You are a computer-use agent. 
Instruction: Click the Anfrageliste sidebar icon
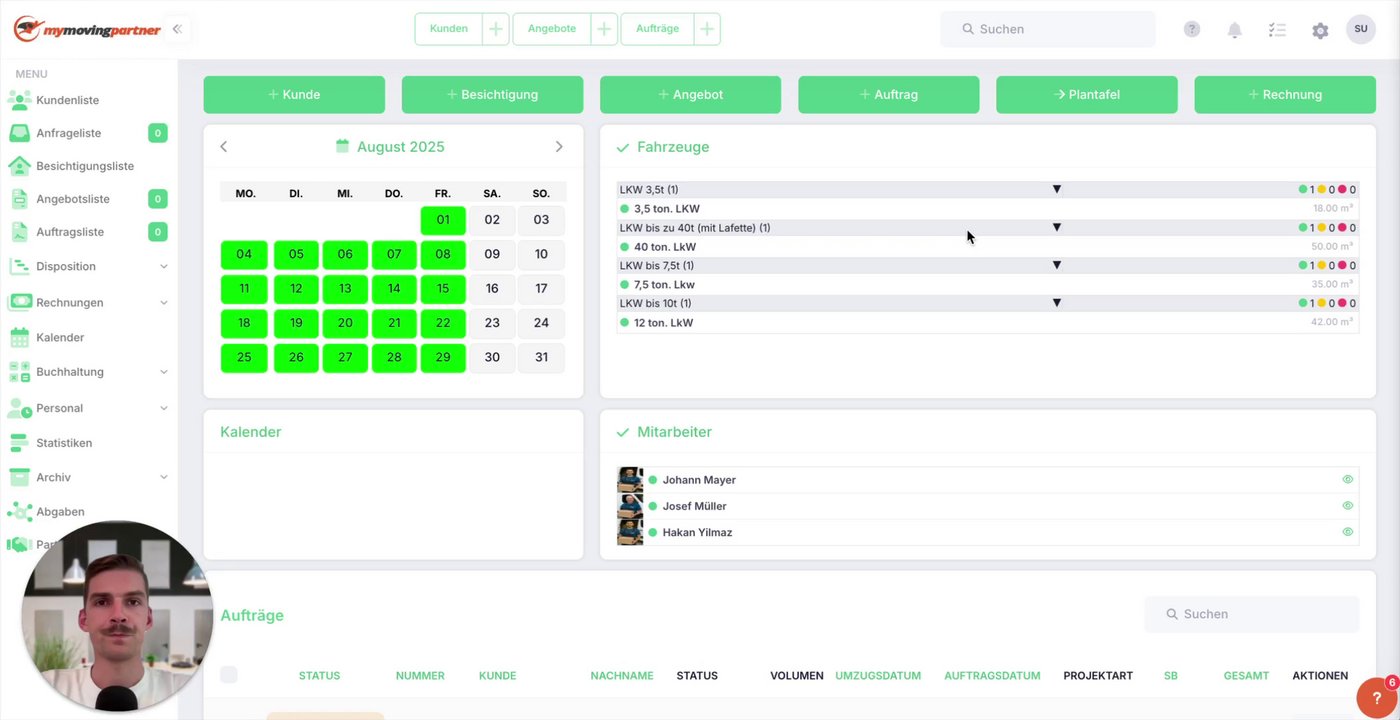(19, 133)
